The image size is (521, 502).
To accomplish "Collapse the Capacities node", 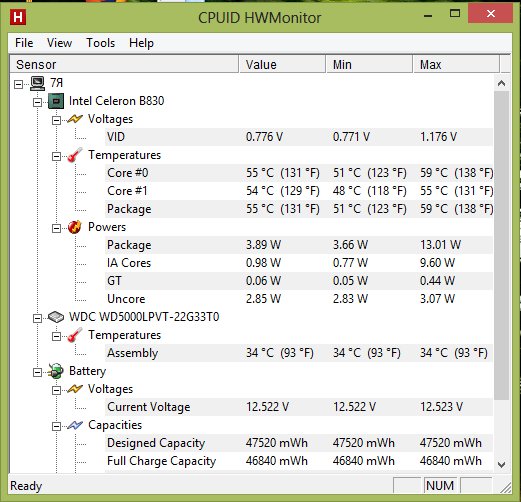I will tap(56, 426).
